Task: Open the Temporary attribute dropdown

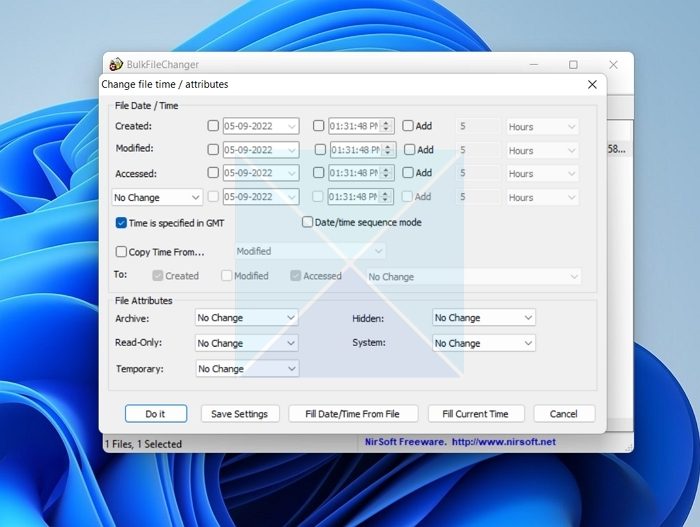Action: pyautogui.click(x=247, y=368)
